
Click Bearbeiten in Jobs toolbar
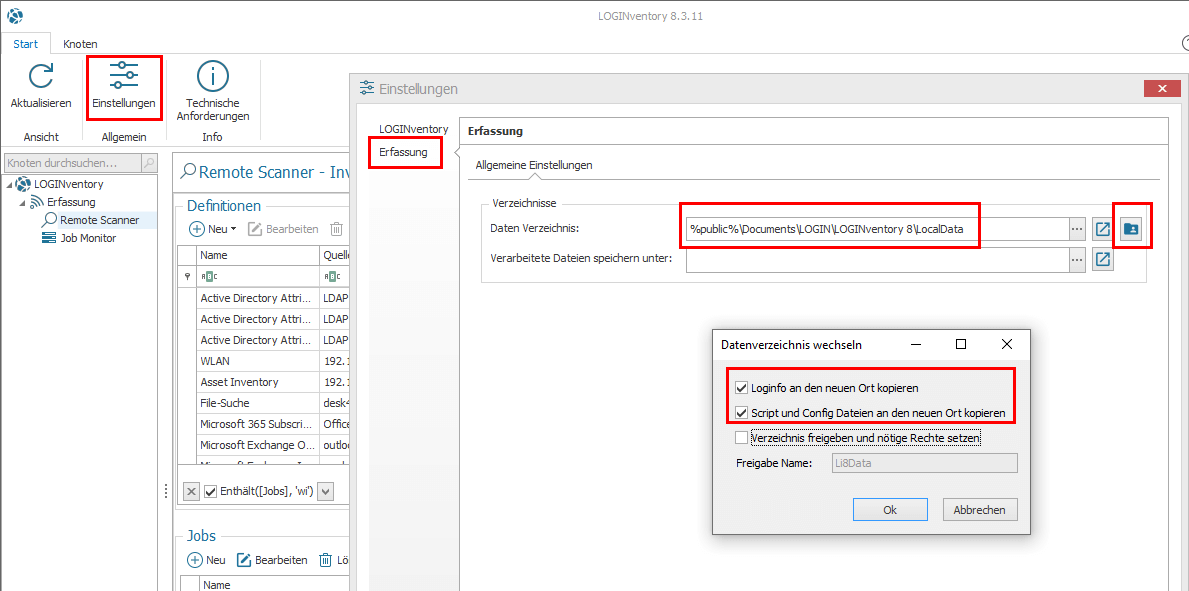(272, 560)
